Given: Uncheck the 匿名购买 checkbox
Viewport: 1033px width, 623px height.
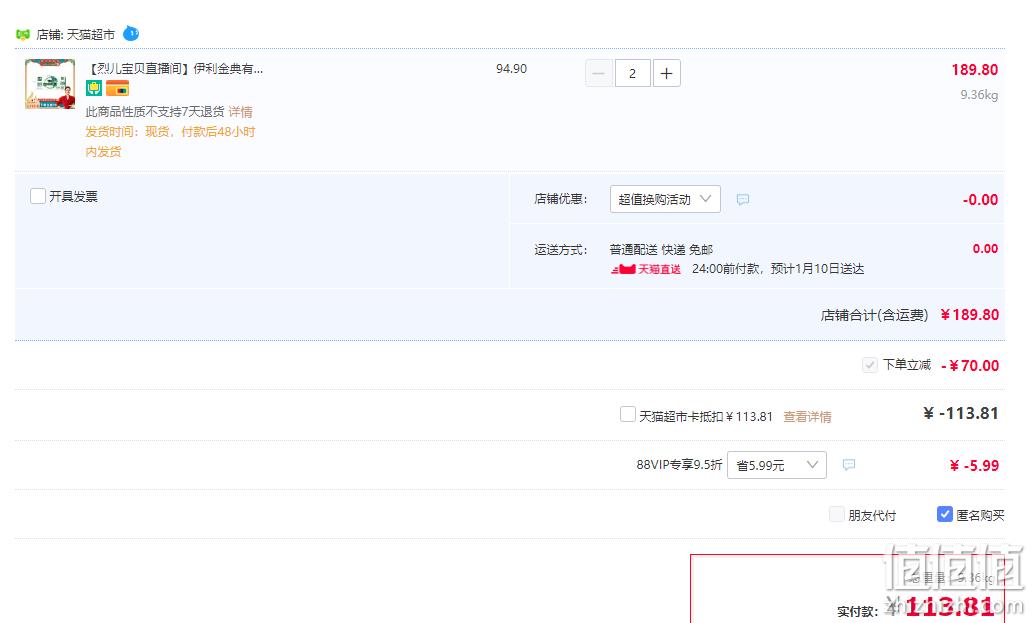Looking at the screenshot, I should pos(944,514).
